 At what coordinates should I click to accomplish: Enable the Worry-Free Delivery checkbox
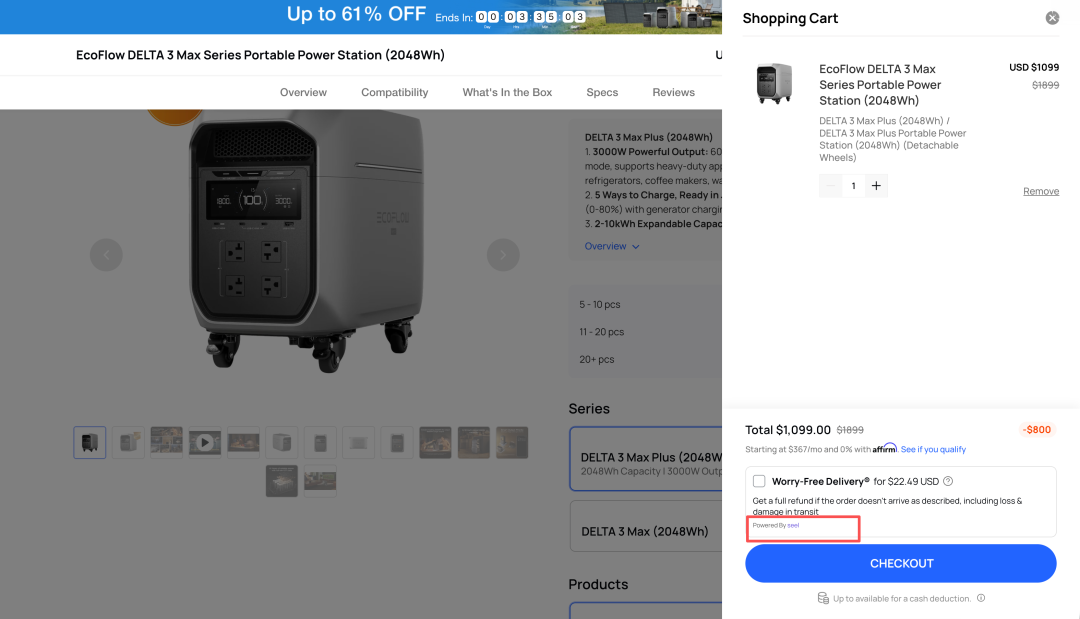pos(758,481)
